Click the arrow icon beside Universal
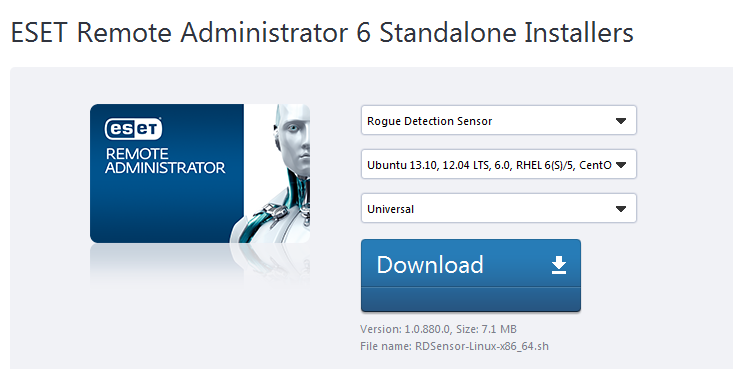 (x=621, y=209)
